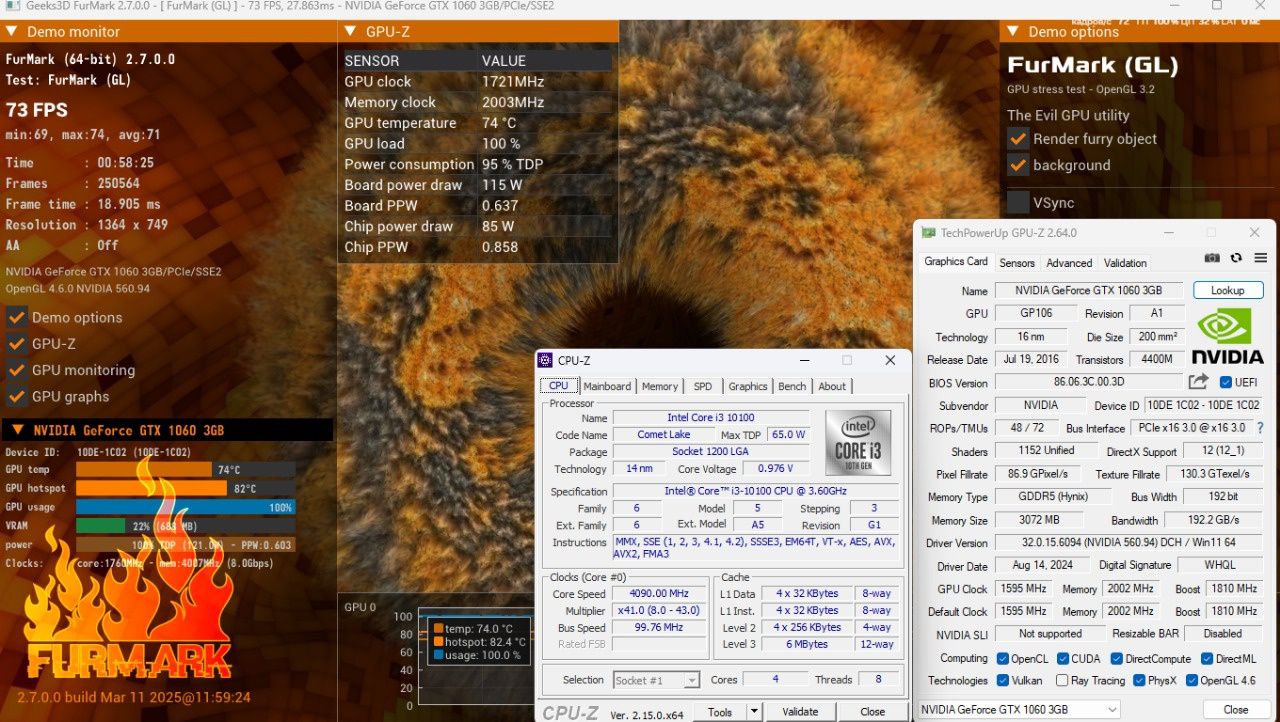Click the GPU-Z refresh icon
This screenshot has height=722, width=1280.
(1237, 258)
